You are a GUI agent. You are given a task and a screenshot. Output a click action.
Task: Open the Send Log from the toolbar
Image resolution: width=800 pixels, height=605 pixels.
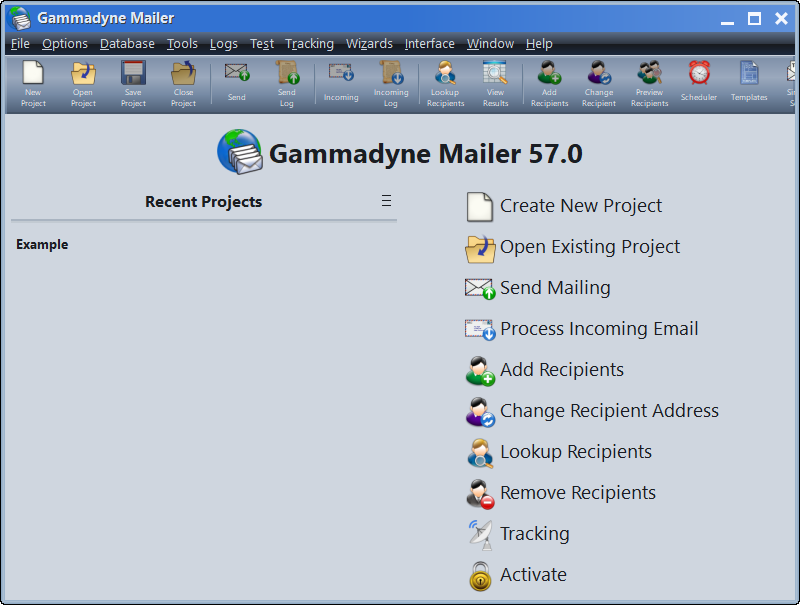tap(287, 84)
